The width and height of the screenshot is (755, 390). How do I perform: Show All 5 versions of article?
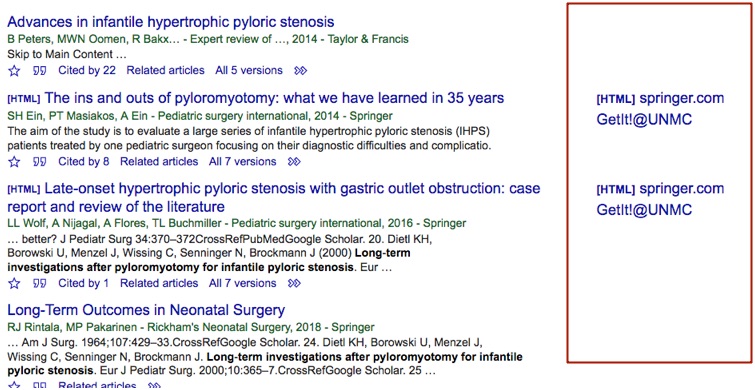click(249, 70)
